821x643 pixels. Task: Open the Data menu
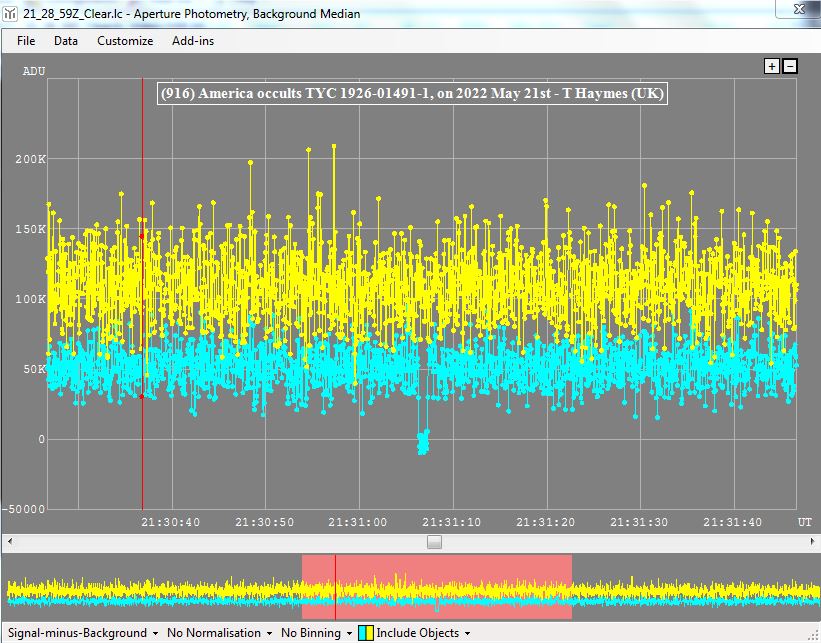click(x=66, y=41)
